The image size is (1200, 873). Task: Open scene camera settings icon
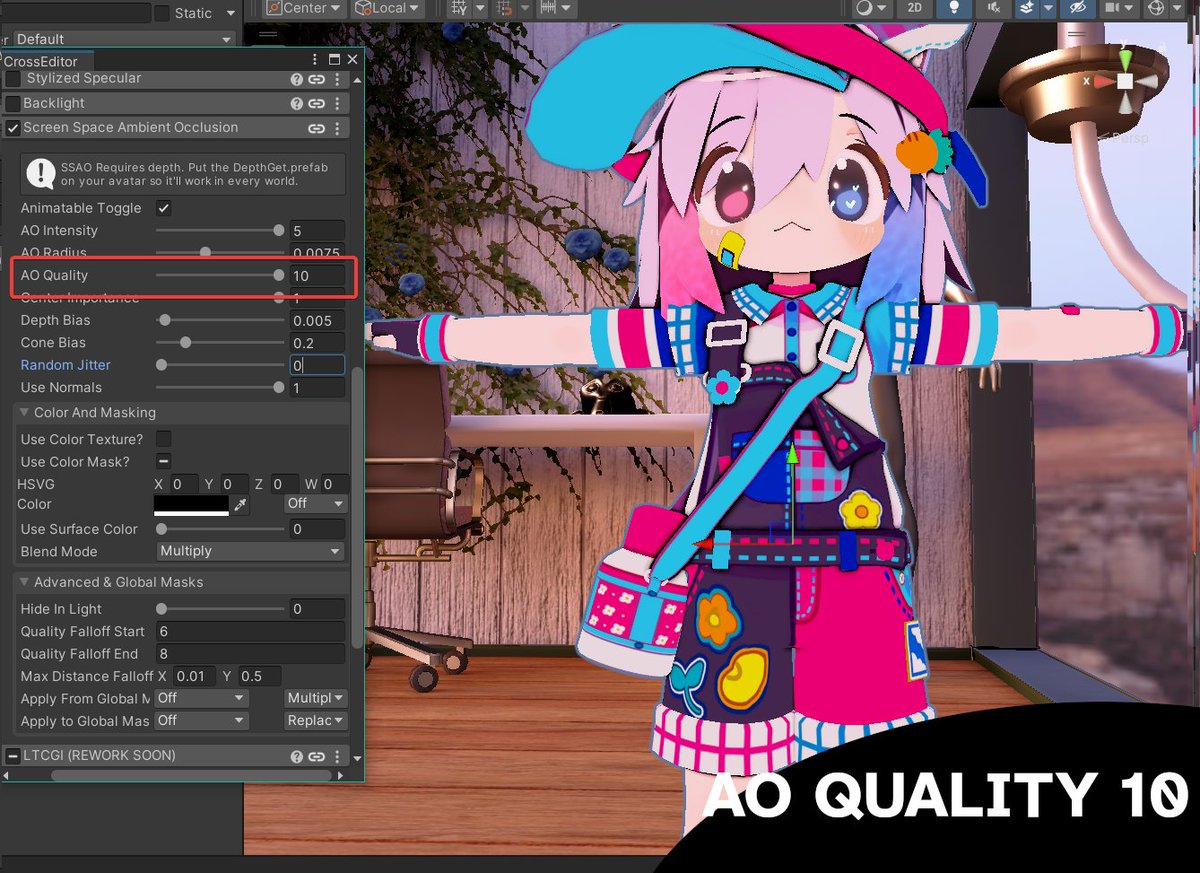(1111, 8)
